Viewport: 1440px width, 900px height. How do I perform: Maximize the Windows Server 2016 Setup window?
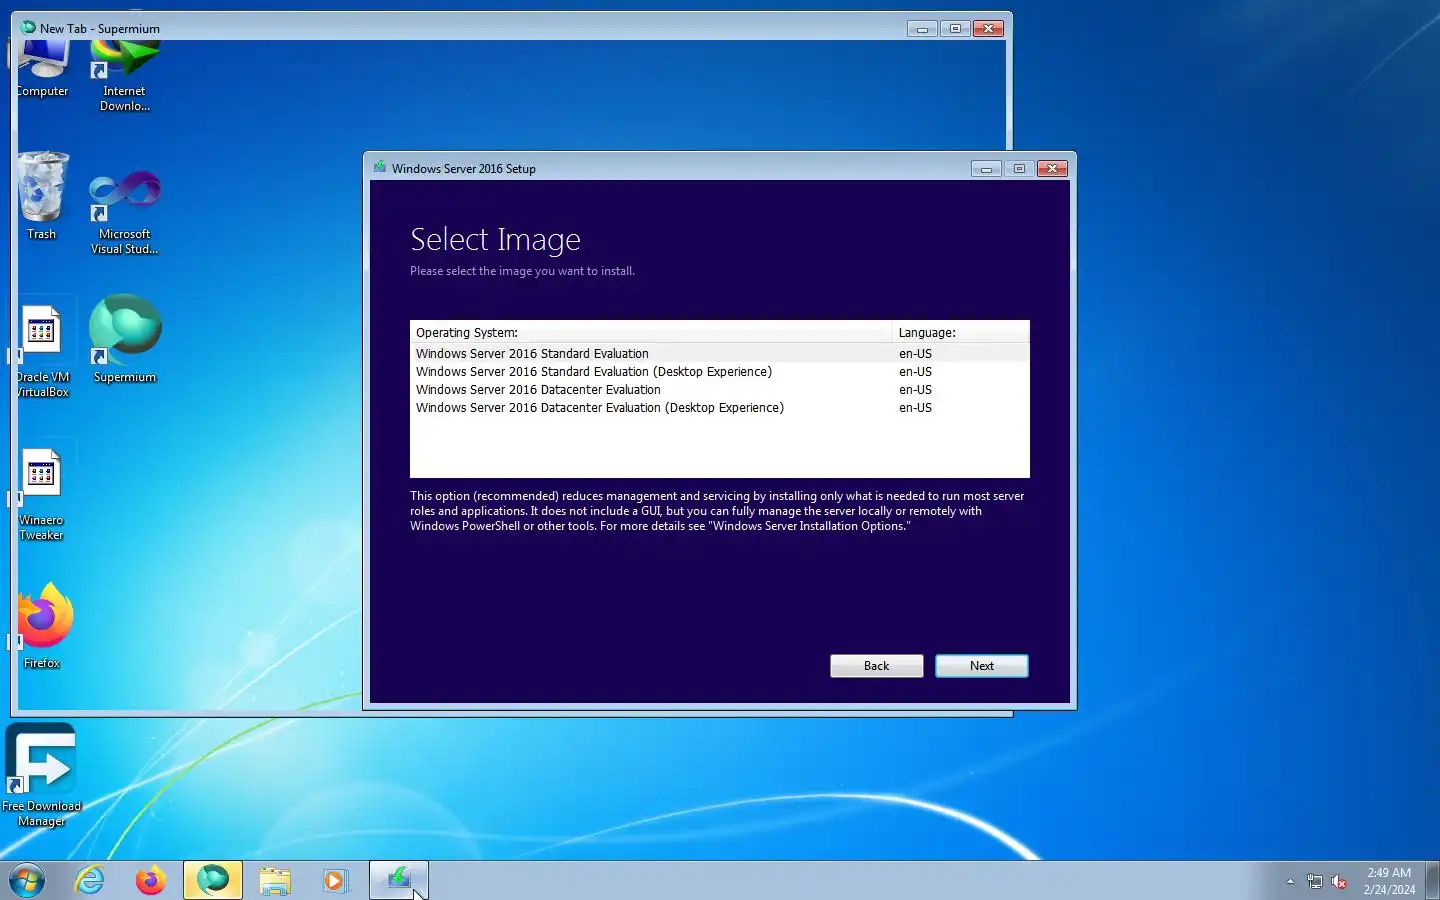tap(1019, 168)
